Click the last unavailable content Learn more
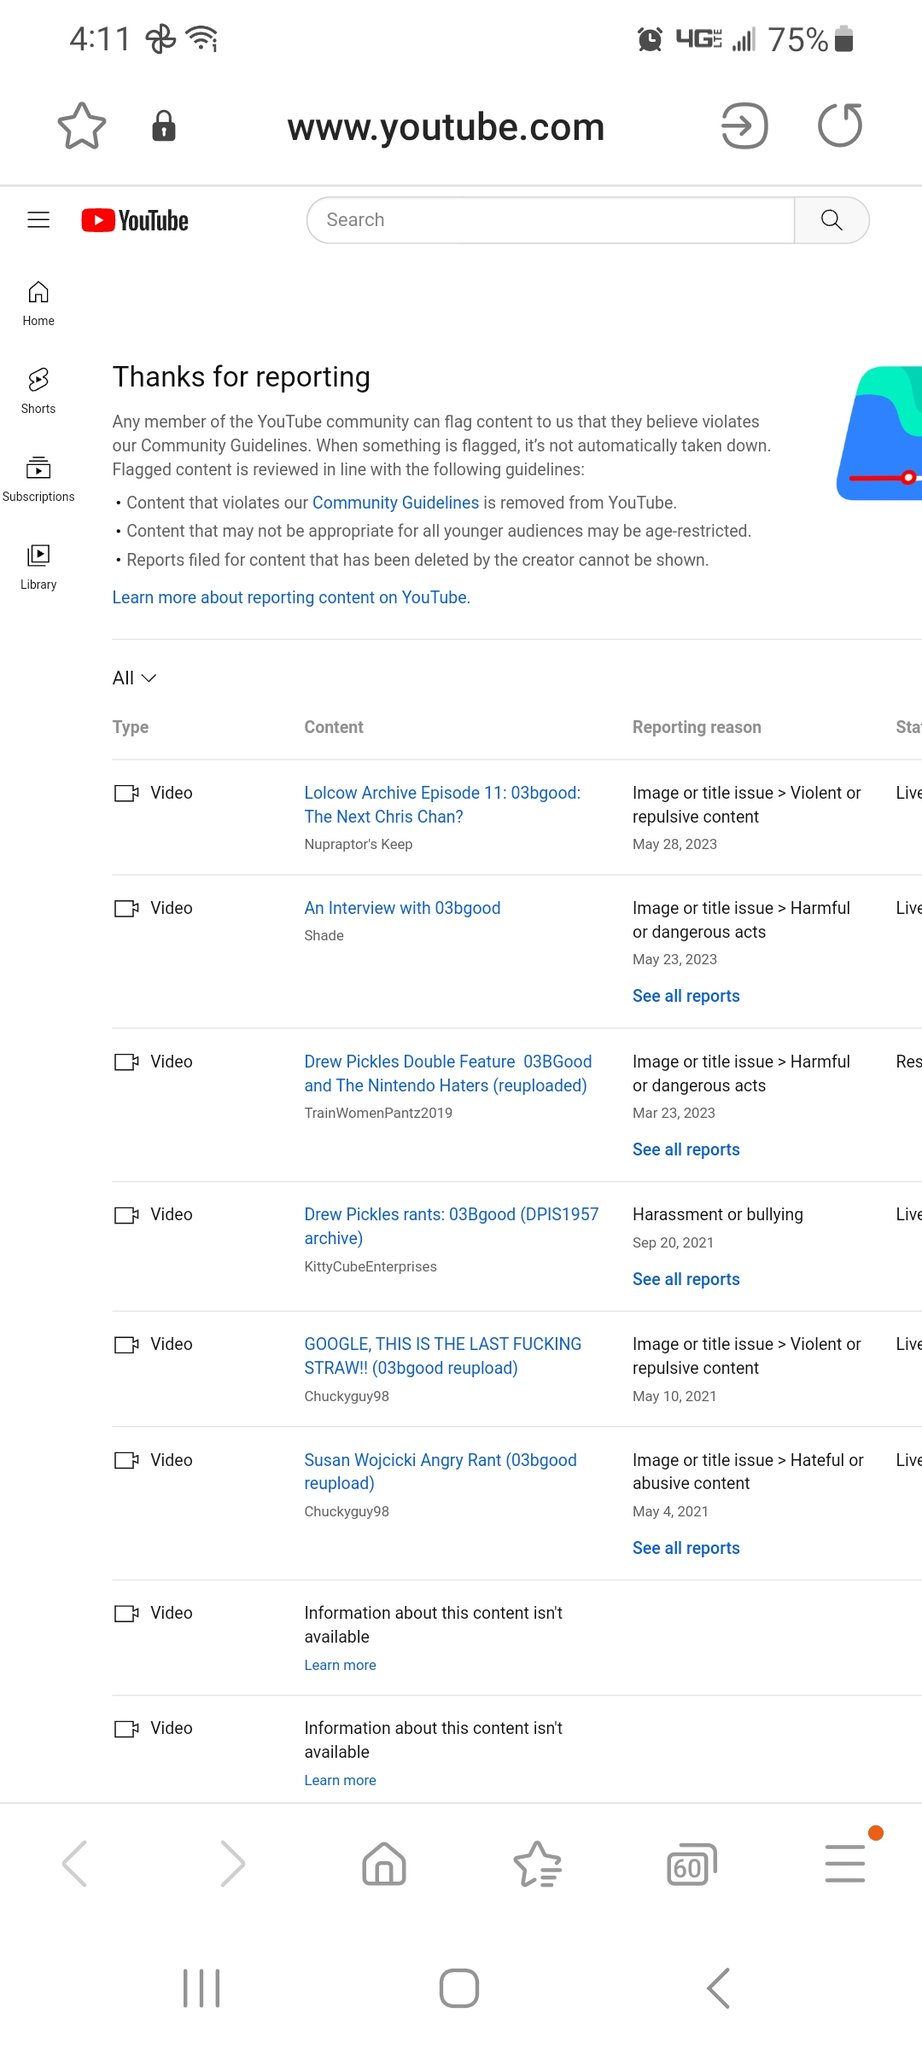The width and height of the screenshot is (922, 2048). 340,1780
